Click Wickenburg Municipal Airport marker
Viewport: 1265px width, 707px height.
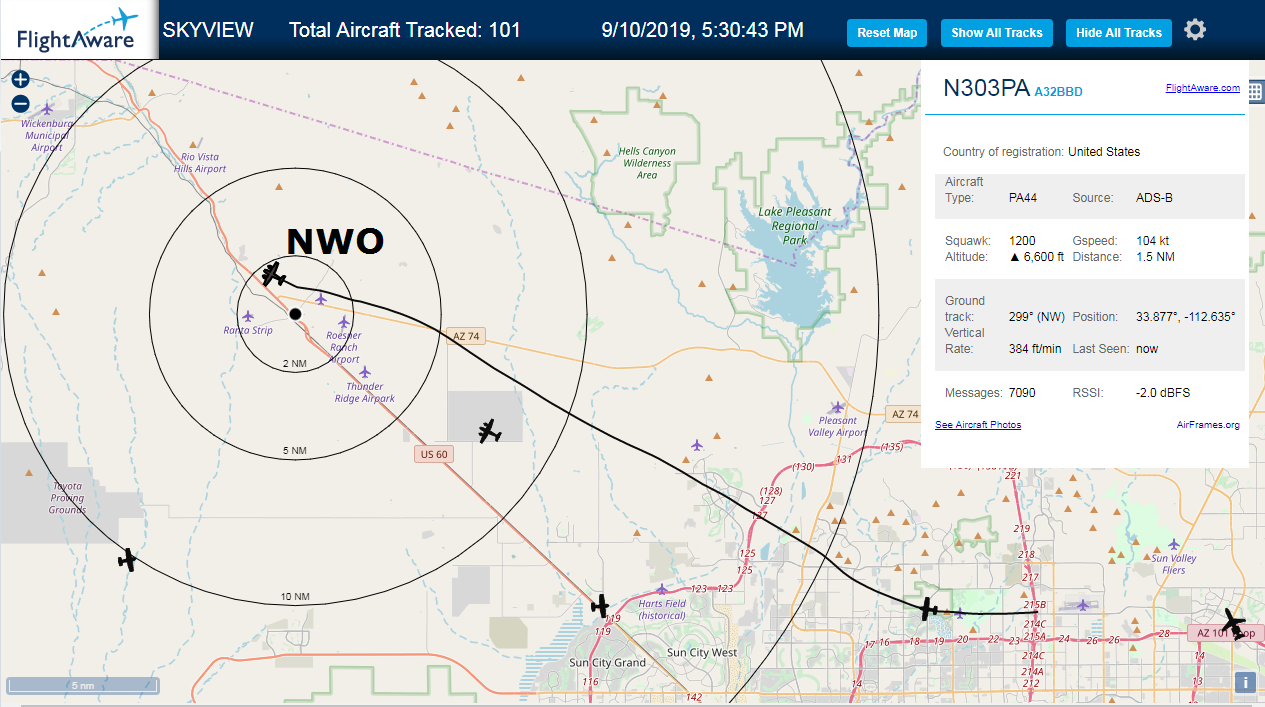47,108
